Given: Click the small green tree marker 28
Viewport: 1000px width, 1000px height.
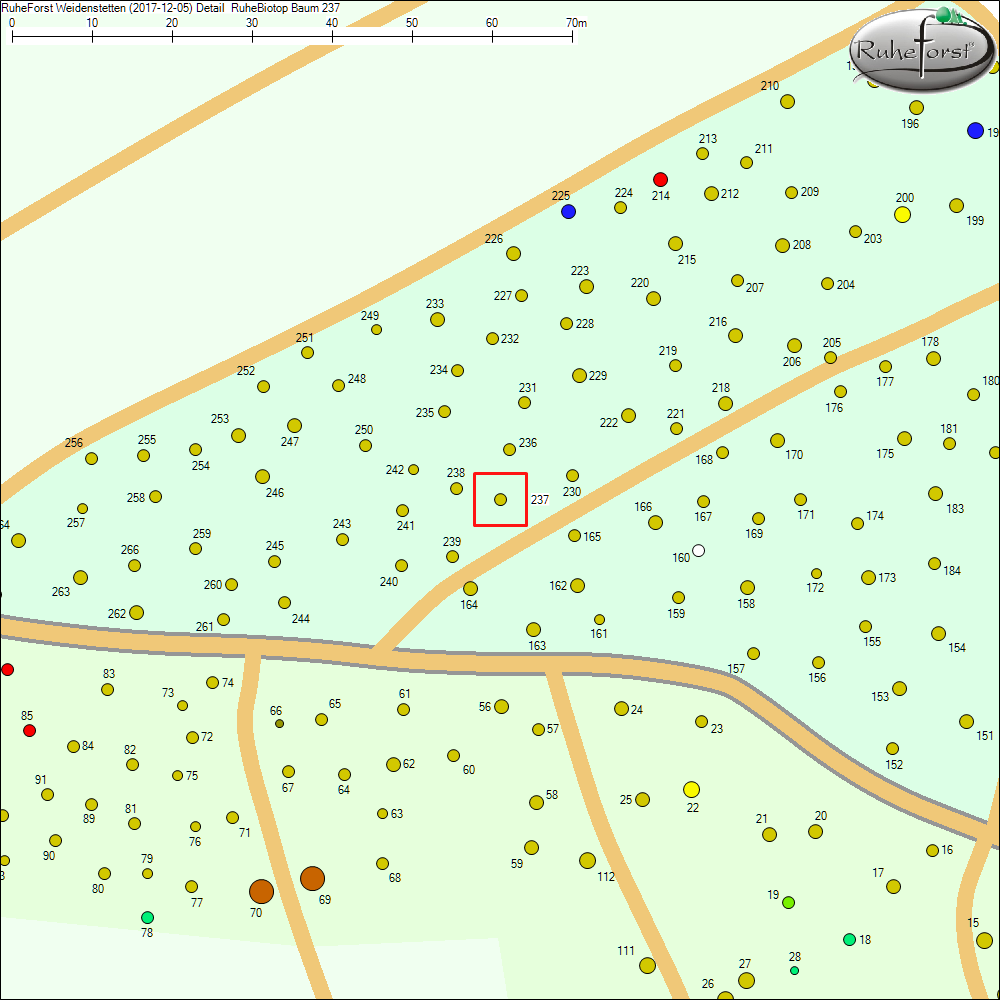Looking at the screenshot, I should (x=794, y=970).
